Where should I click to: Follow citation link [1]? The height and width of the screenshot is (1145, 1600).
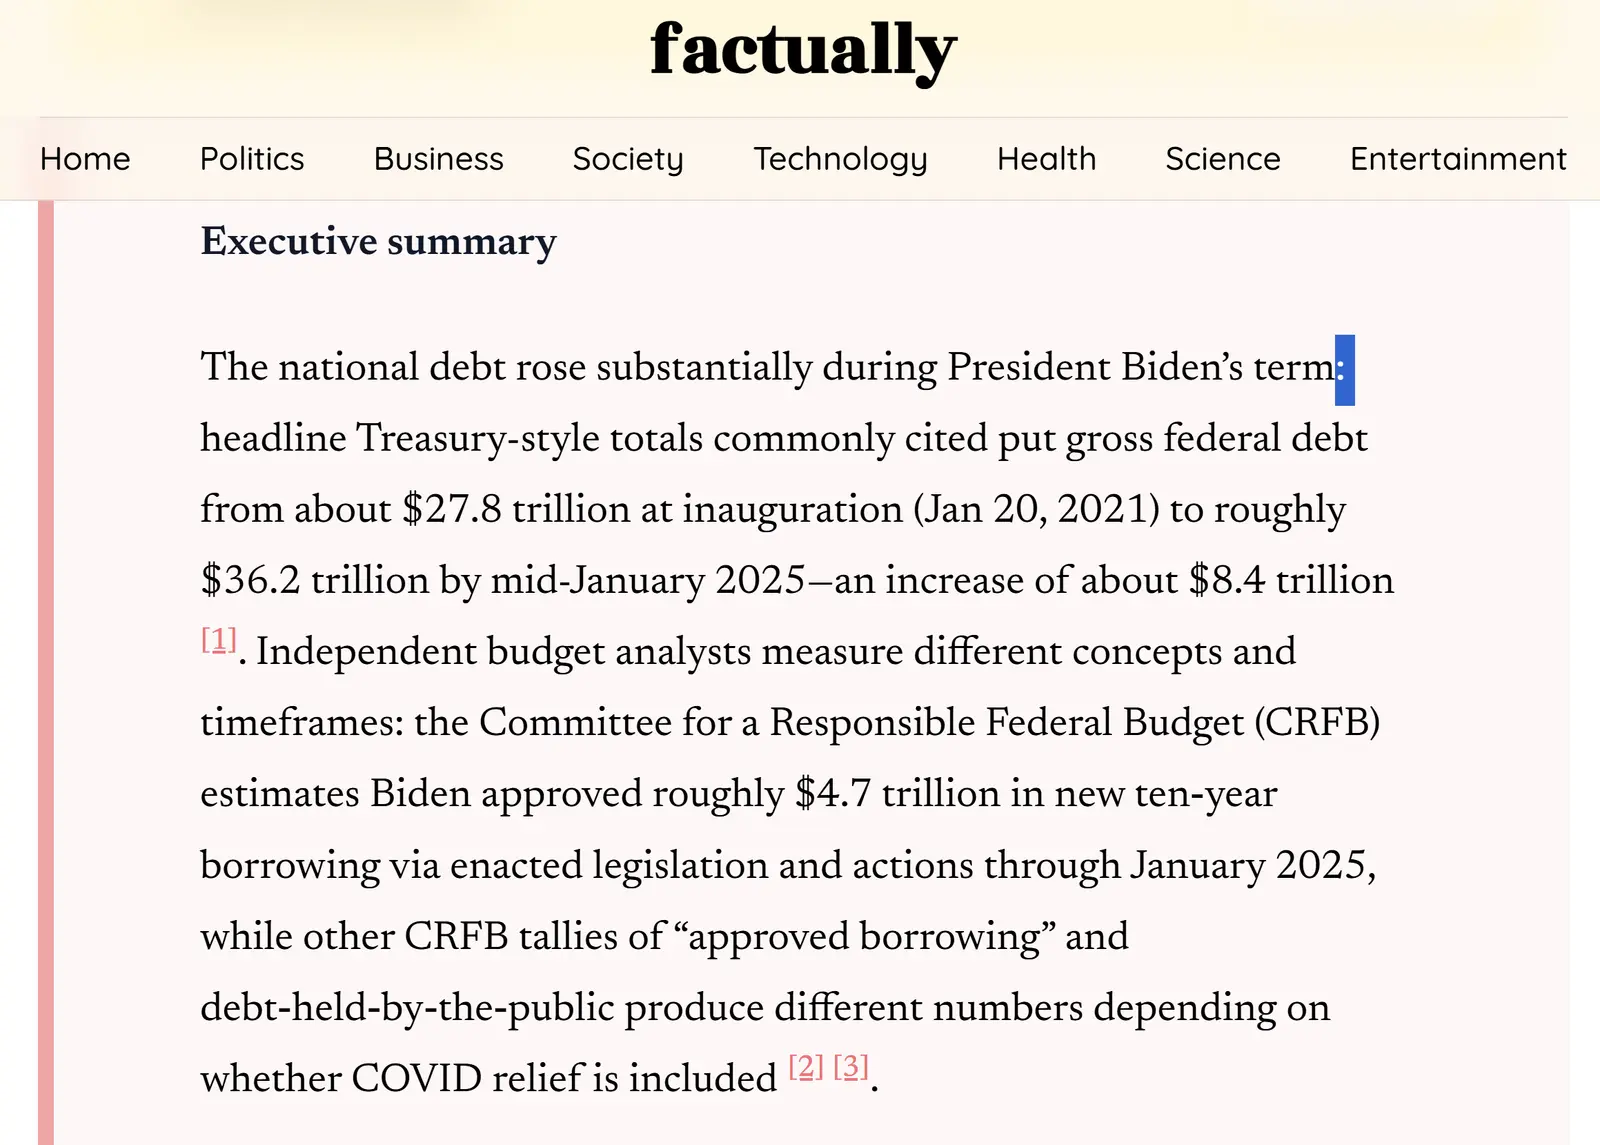(x=219, y=640)
